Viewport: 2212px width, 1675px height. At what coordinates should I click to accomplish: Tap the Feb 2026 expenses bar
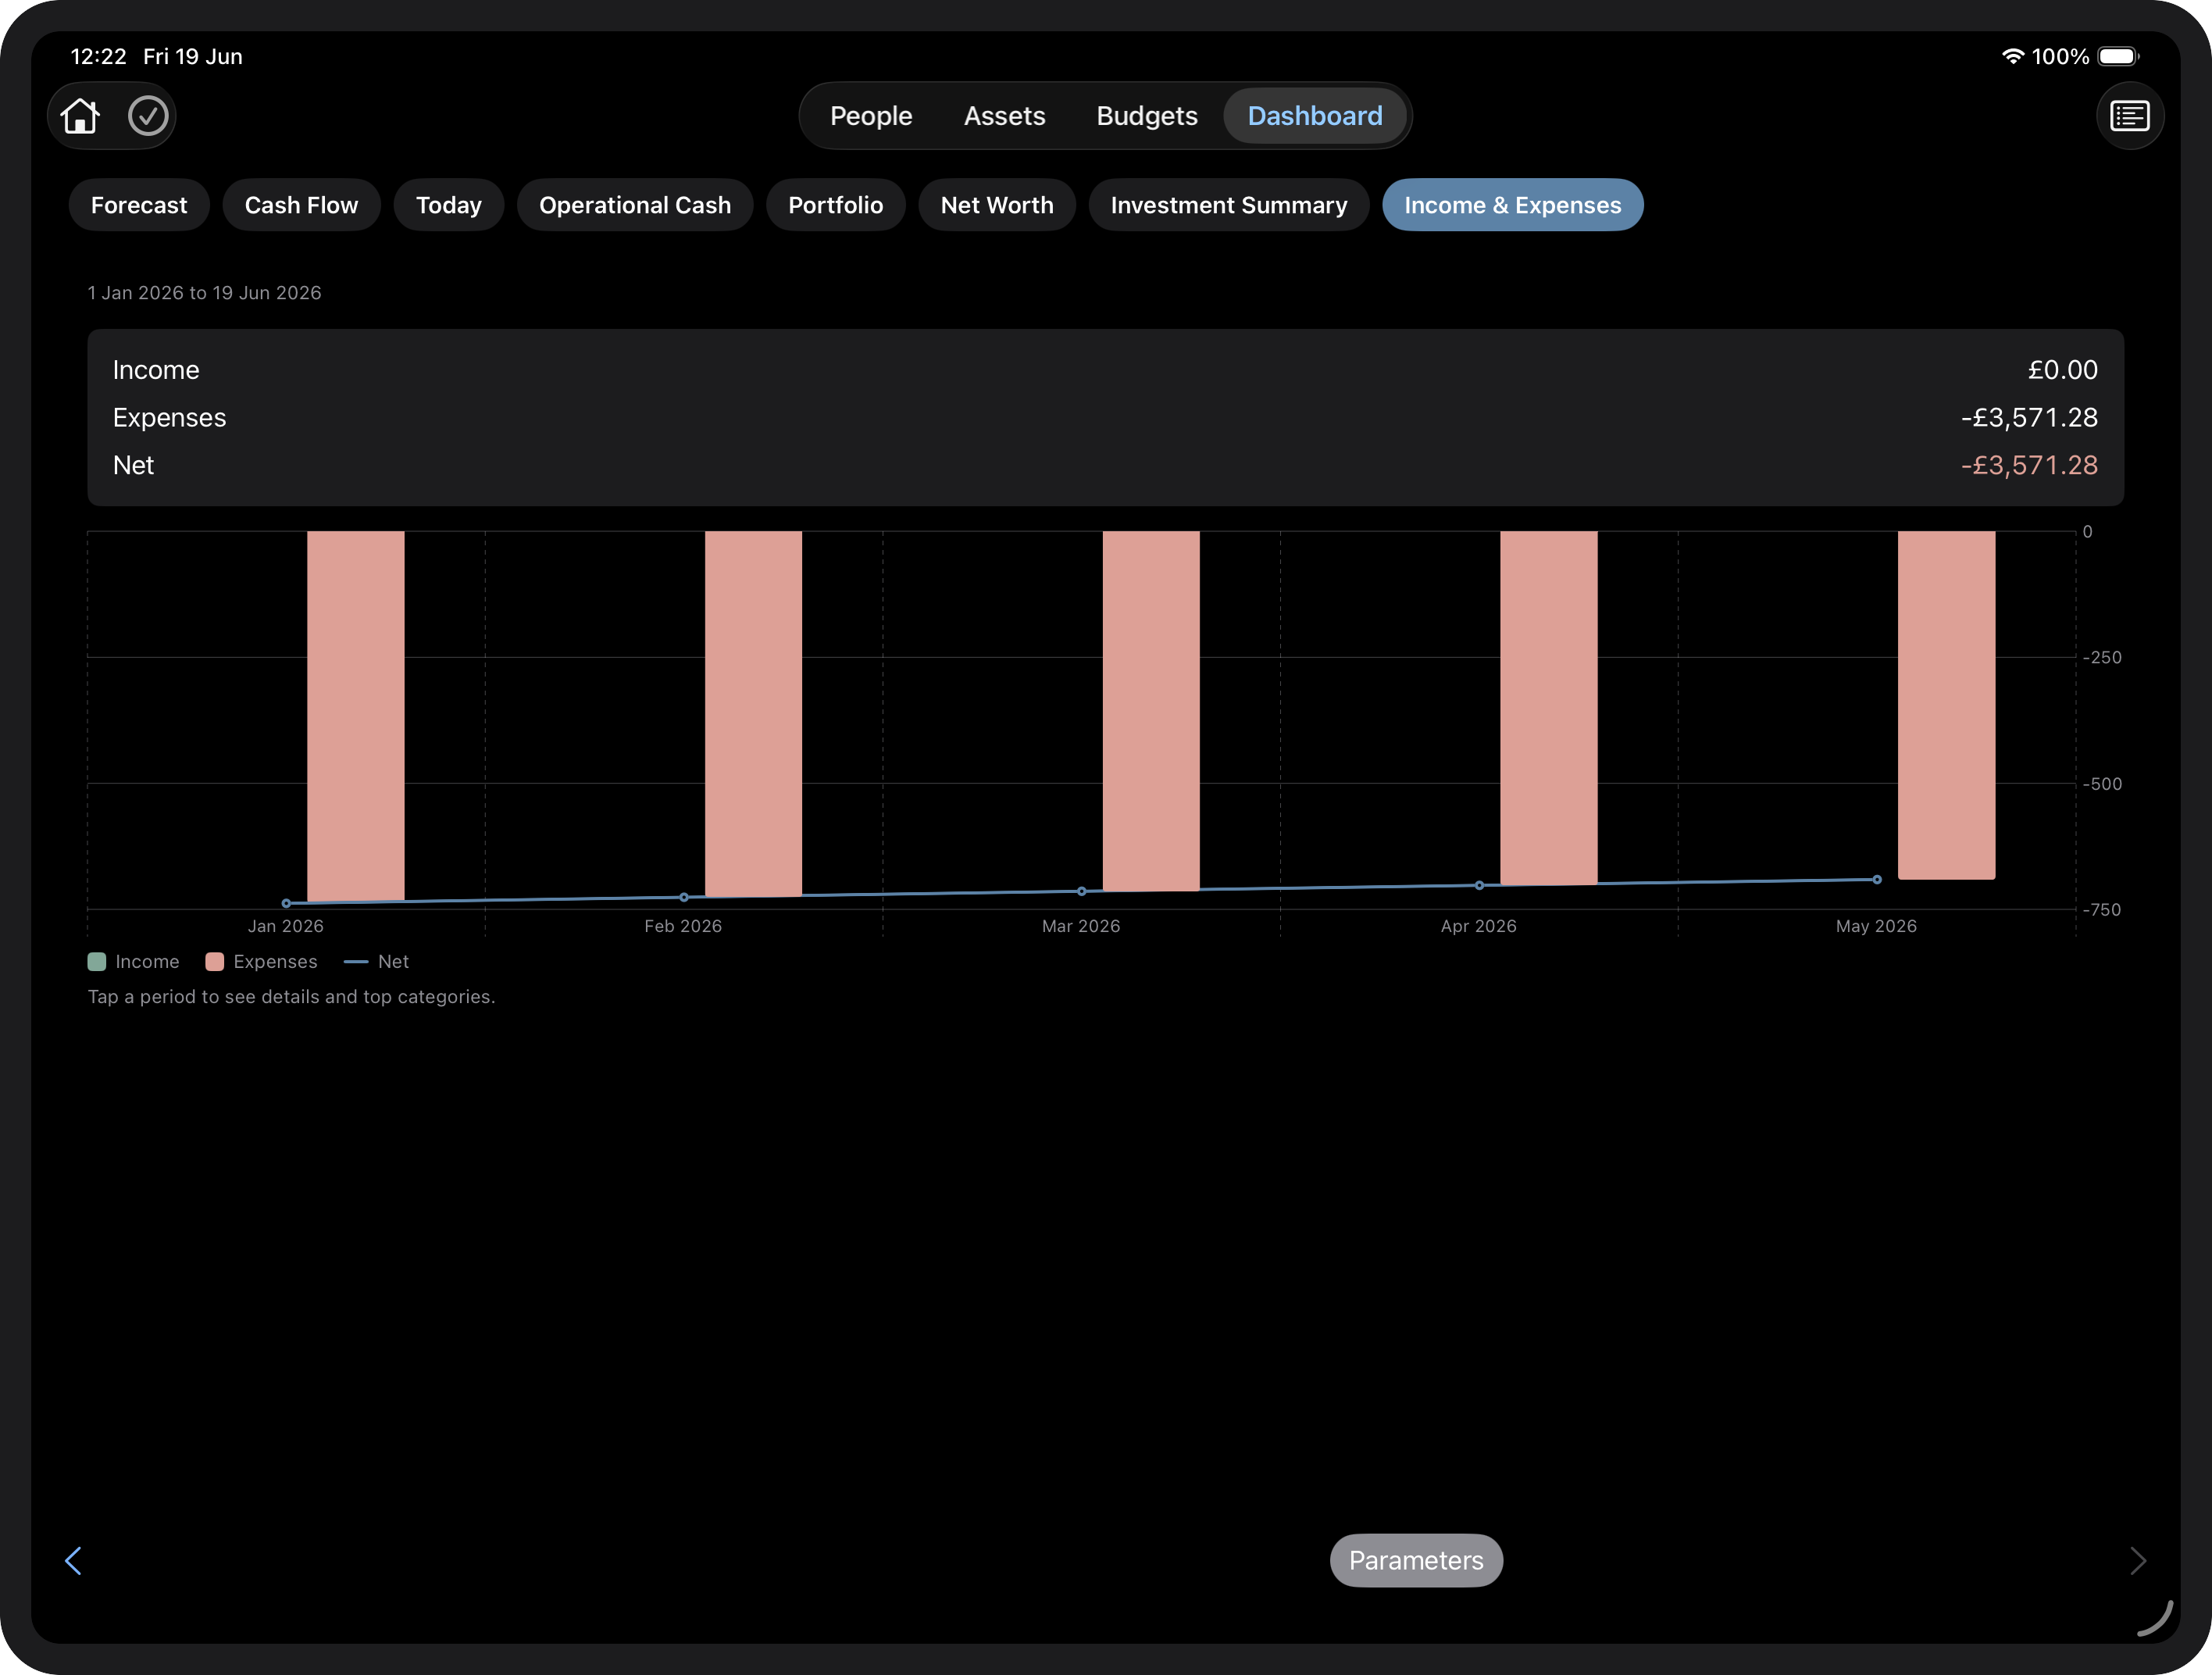753,713
